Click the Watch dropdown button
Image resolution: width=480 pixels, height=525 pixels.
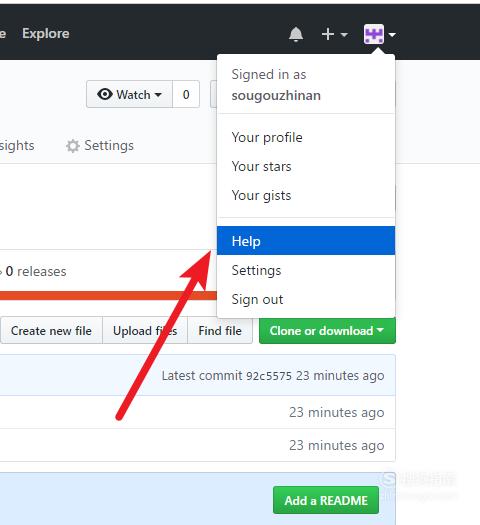[129, 94]
